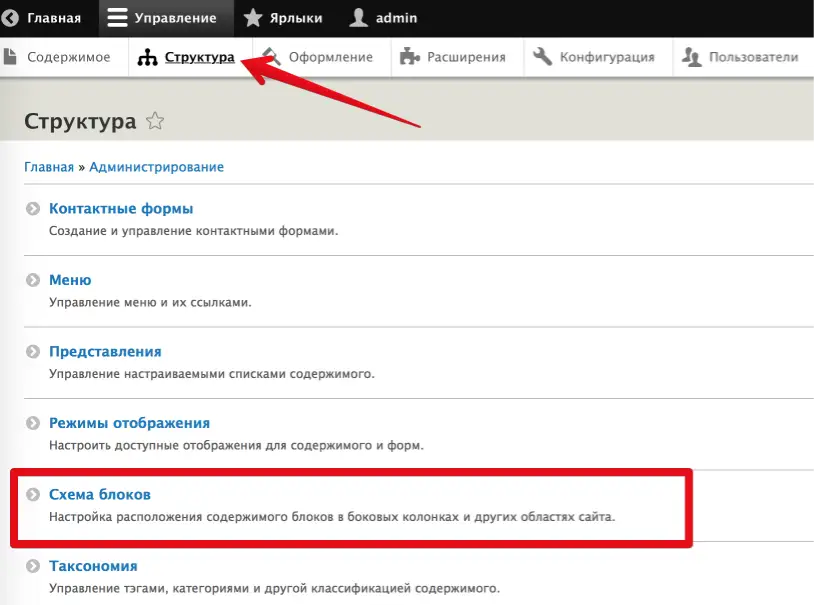The height and width of the screenshot is (605, 814).
Task: Open the Схема блоков link
Action: (x=100, y=495)
